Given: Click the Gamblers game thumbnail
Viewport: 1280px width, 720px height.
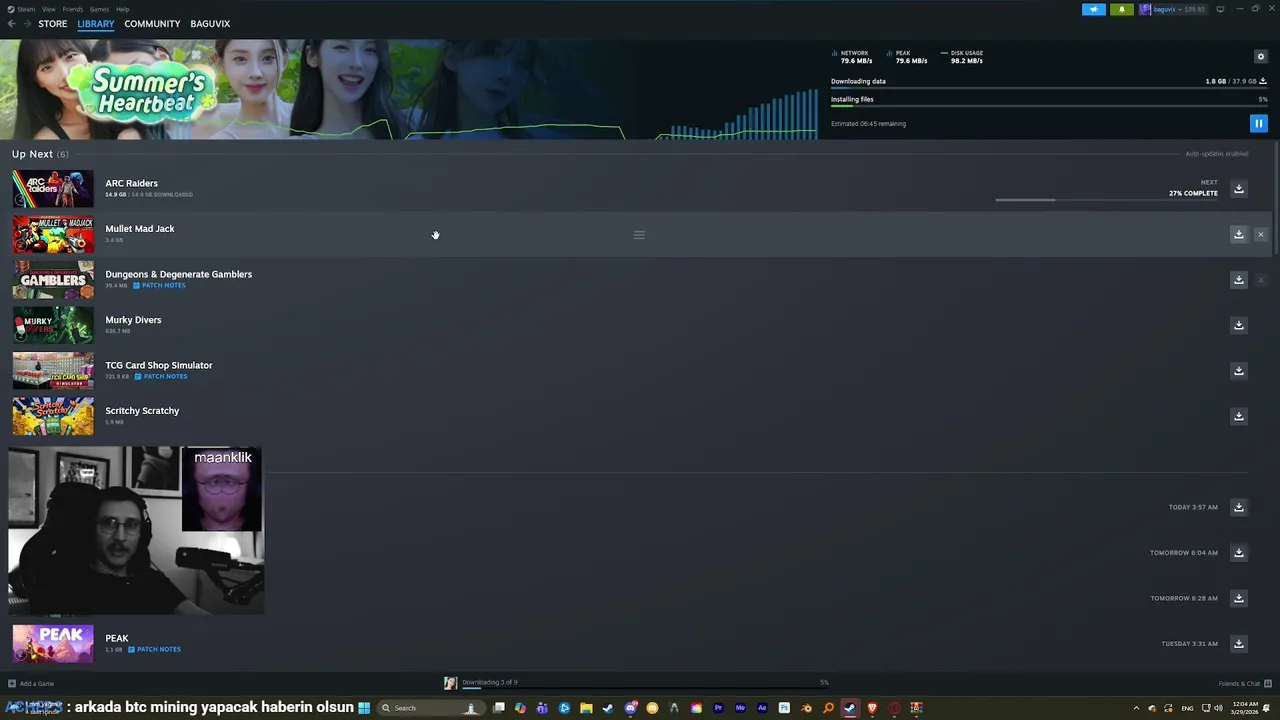Looking at the screenshot, I should coord(53,280).
